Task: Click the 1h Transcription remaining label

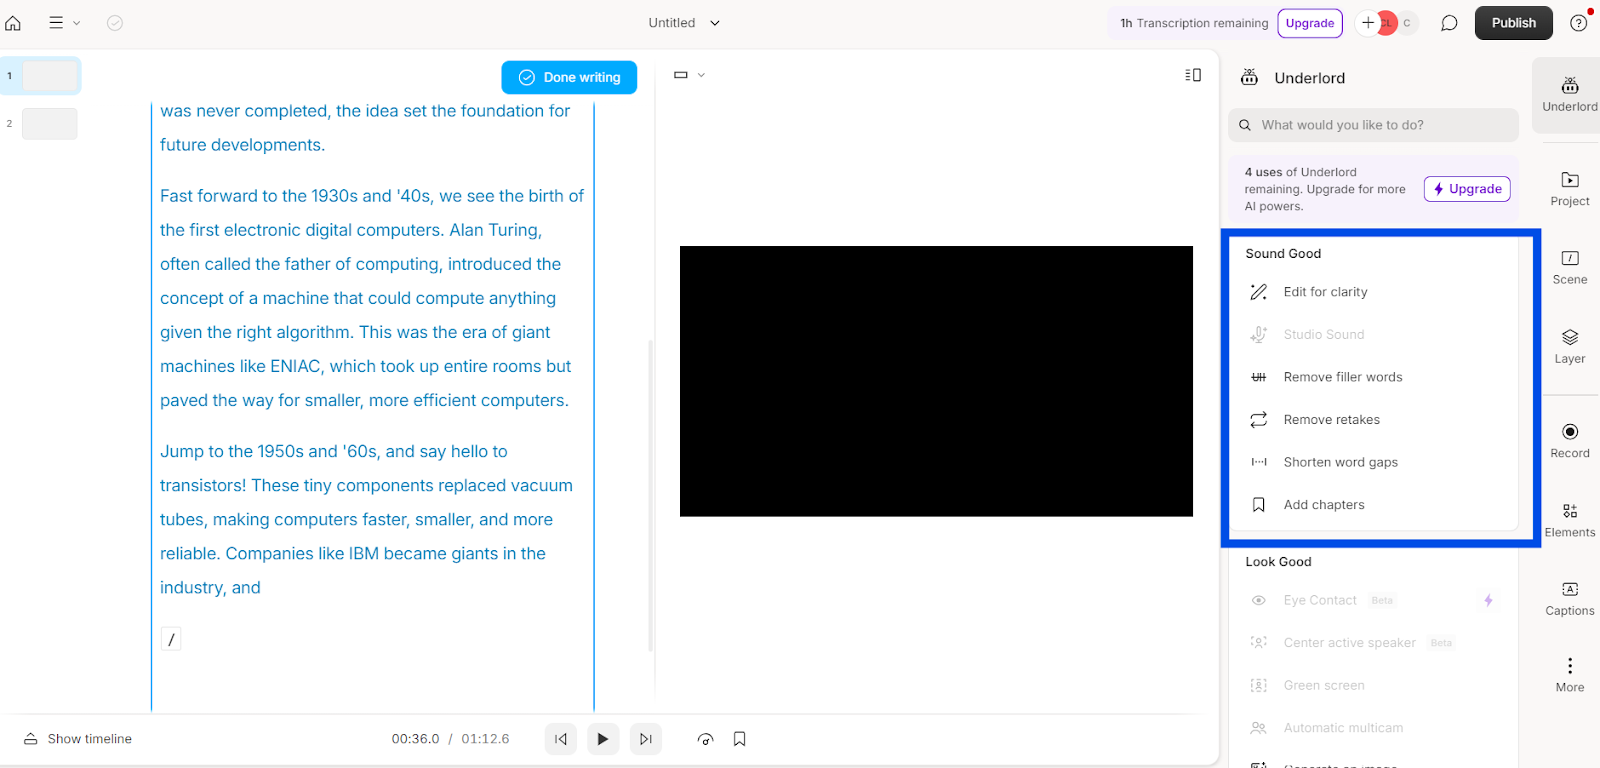Action: point(1194,23)
